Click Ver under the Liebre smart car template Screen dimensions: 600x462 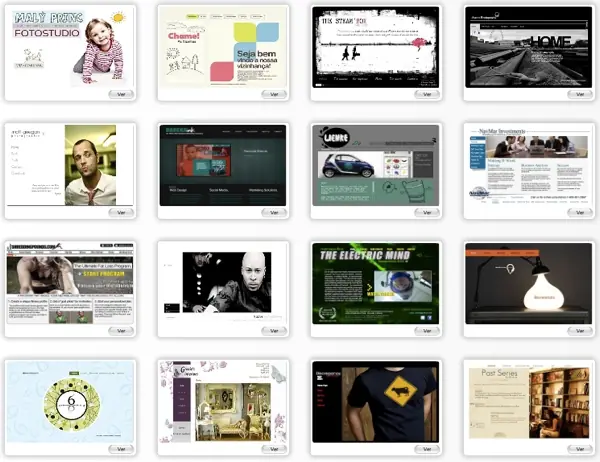427,212
